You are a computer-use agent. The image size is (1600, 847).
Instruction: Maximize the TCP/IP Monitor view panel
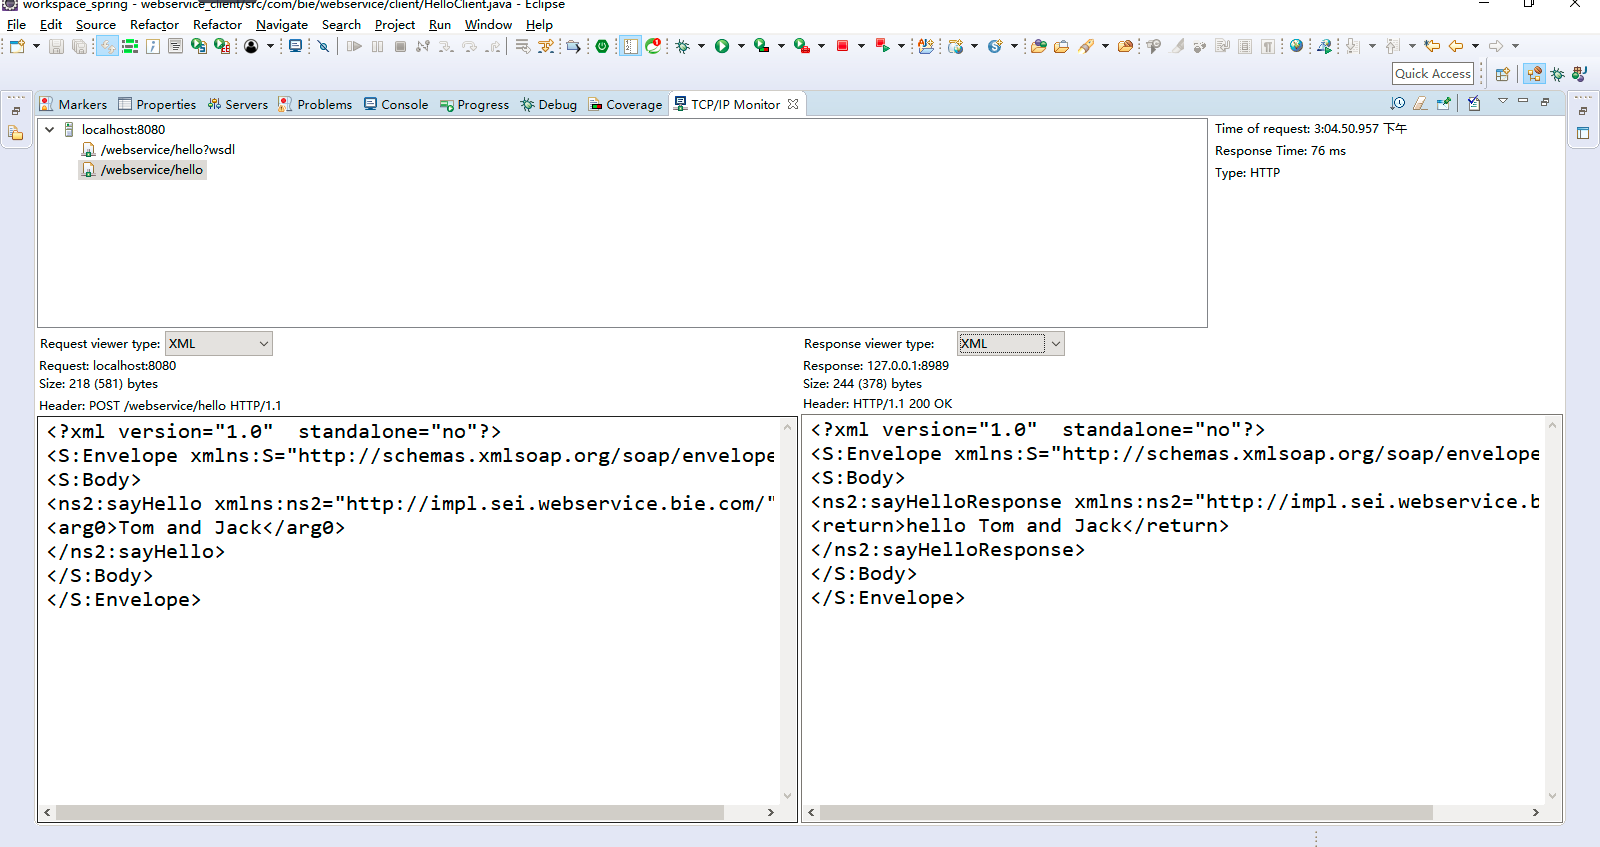click(1545, 102)
